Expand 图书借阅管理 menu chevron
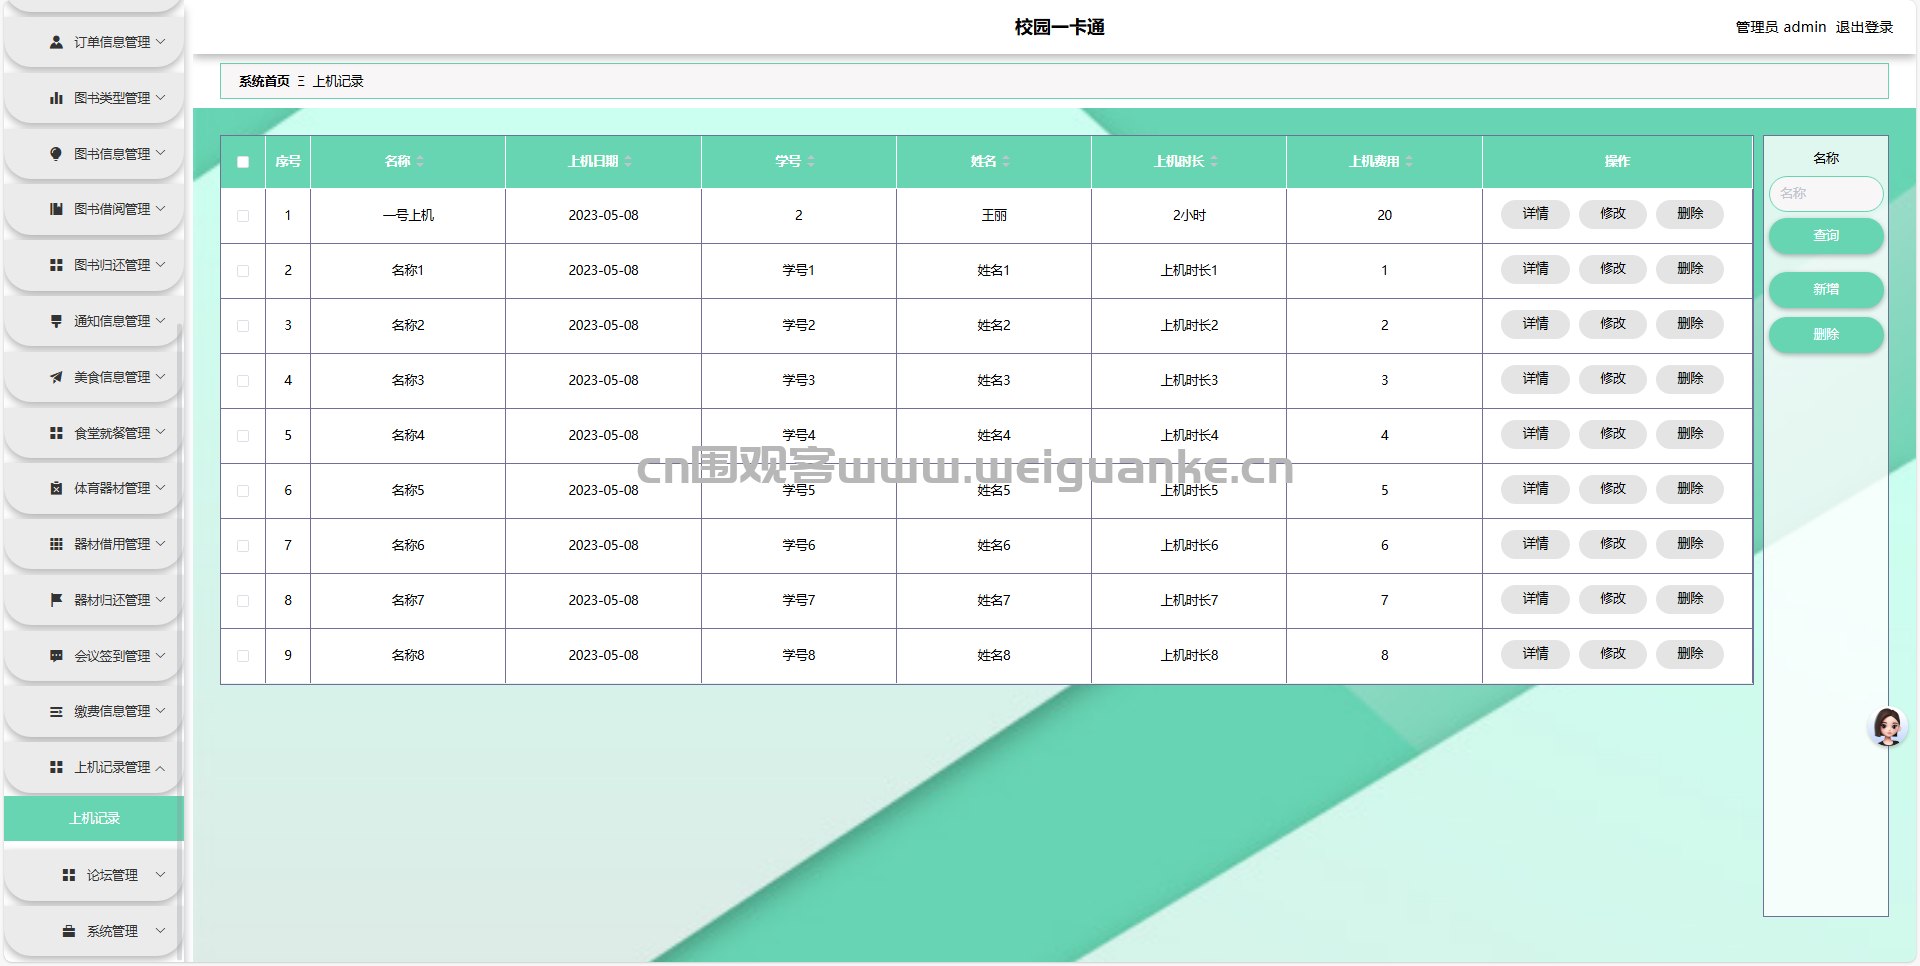Viewport: 1920px width, 966px height. click(160, 208)
